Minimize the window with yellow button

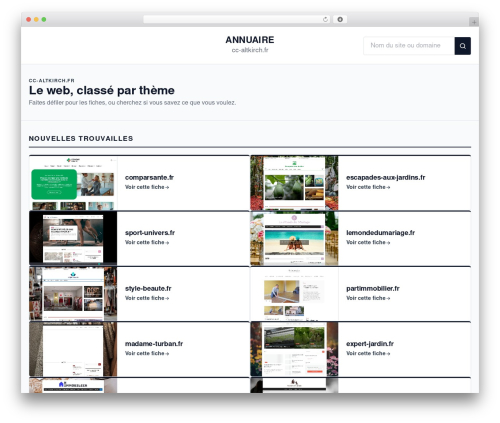click(x=36, y=20)
